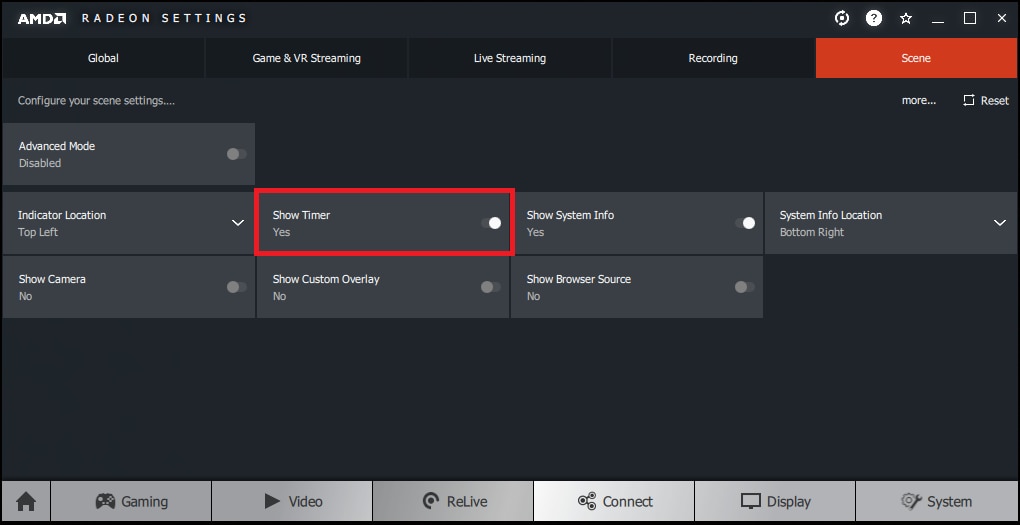The width and height of the screenshot is (1020, 525).
Task: Go to the Home icon
Action: (26, 502)
